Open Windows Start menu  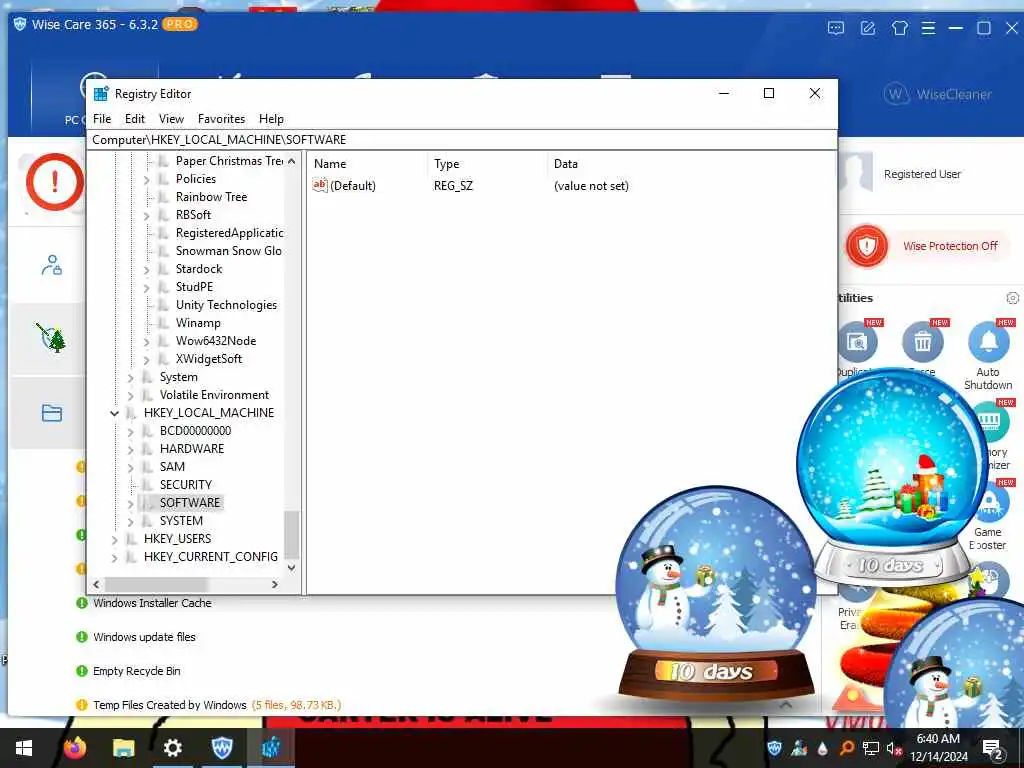(x=24, y=748)
